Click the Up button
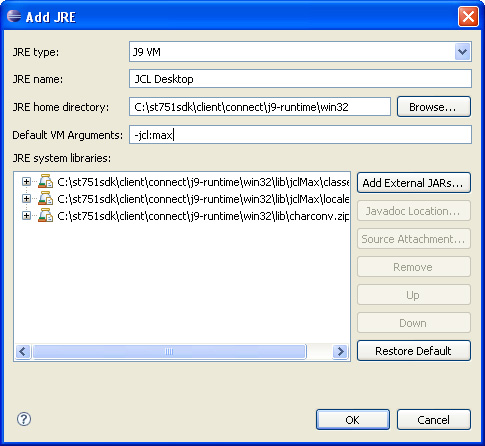 (x=414, y=295)
